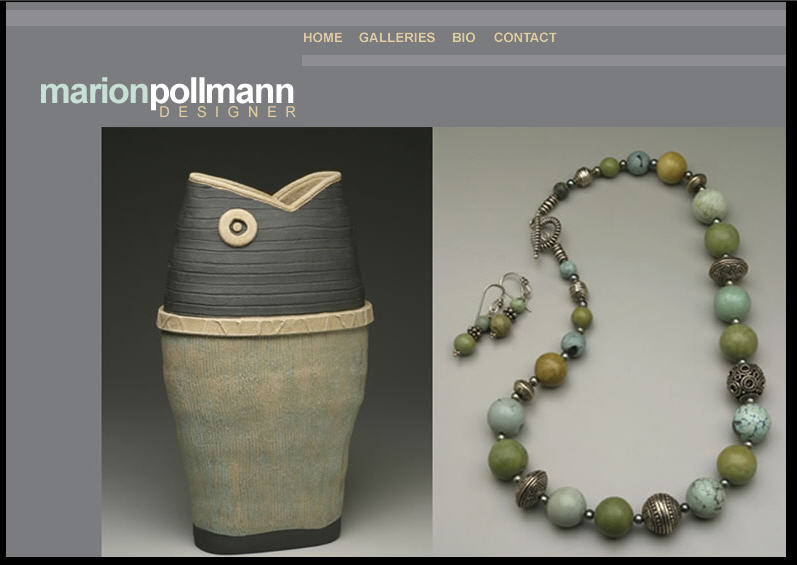
Task: Click the silver filigree bead on the necklace
Action: pyautogui.click(x=746, y=382)
